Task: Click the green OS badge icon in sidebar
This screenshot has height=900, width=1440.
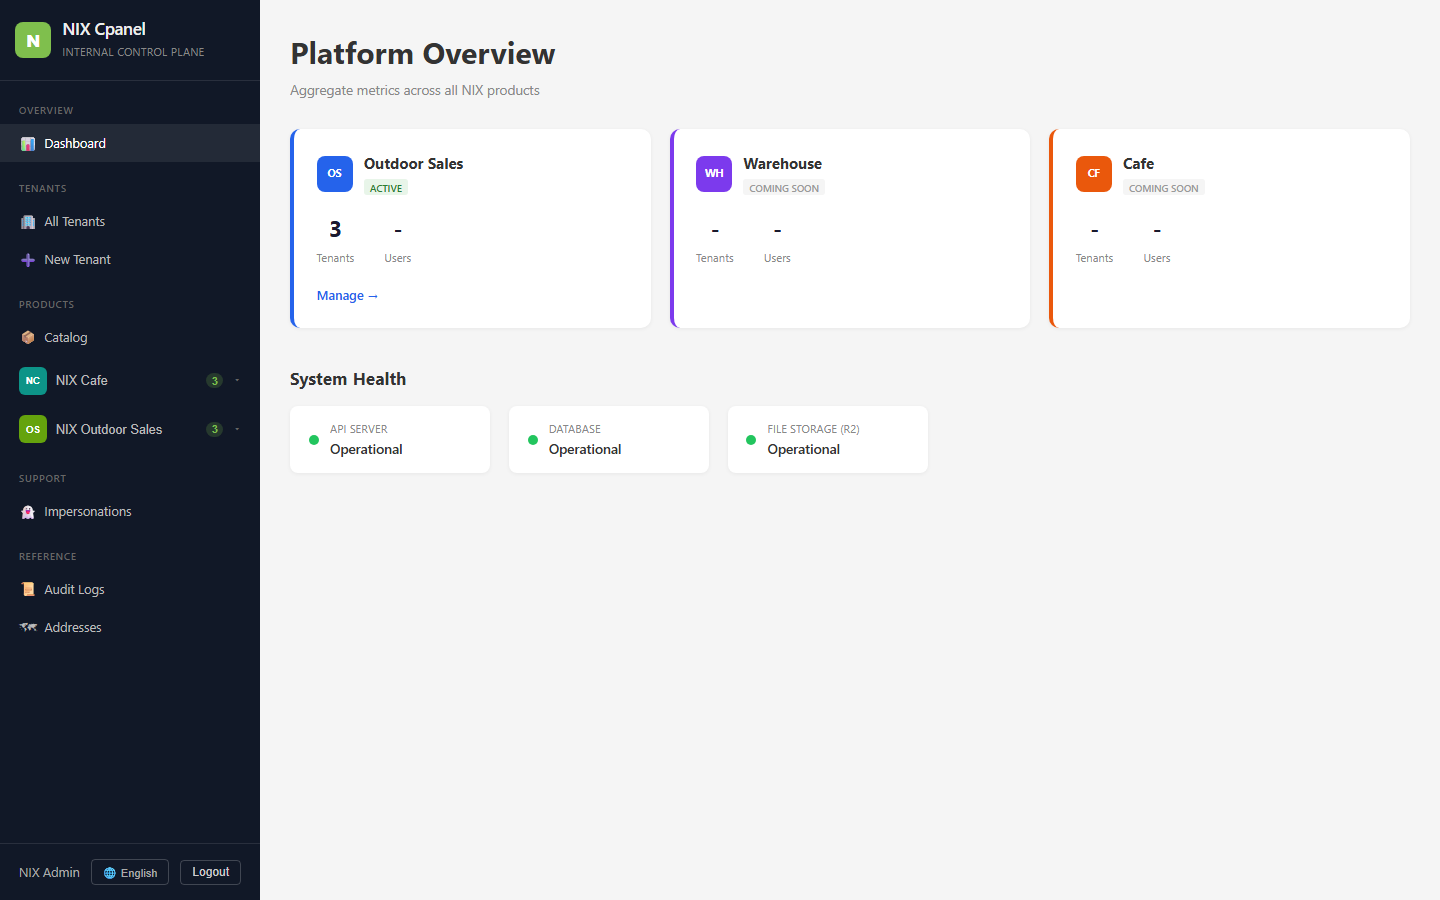Action: pos(33,430)
